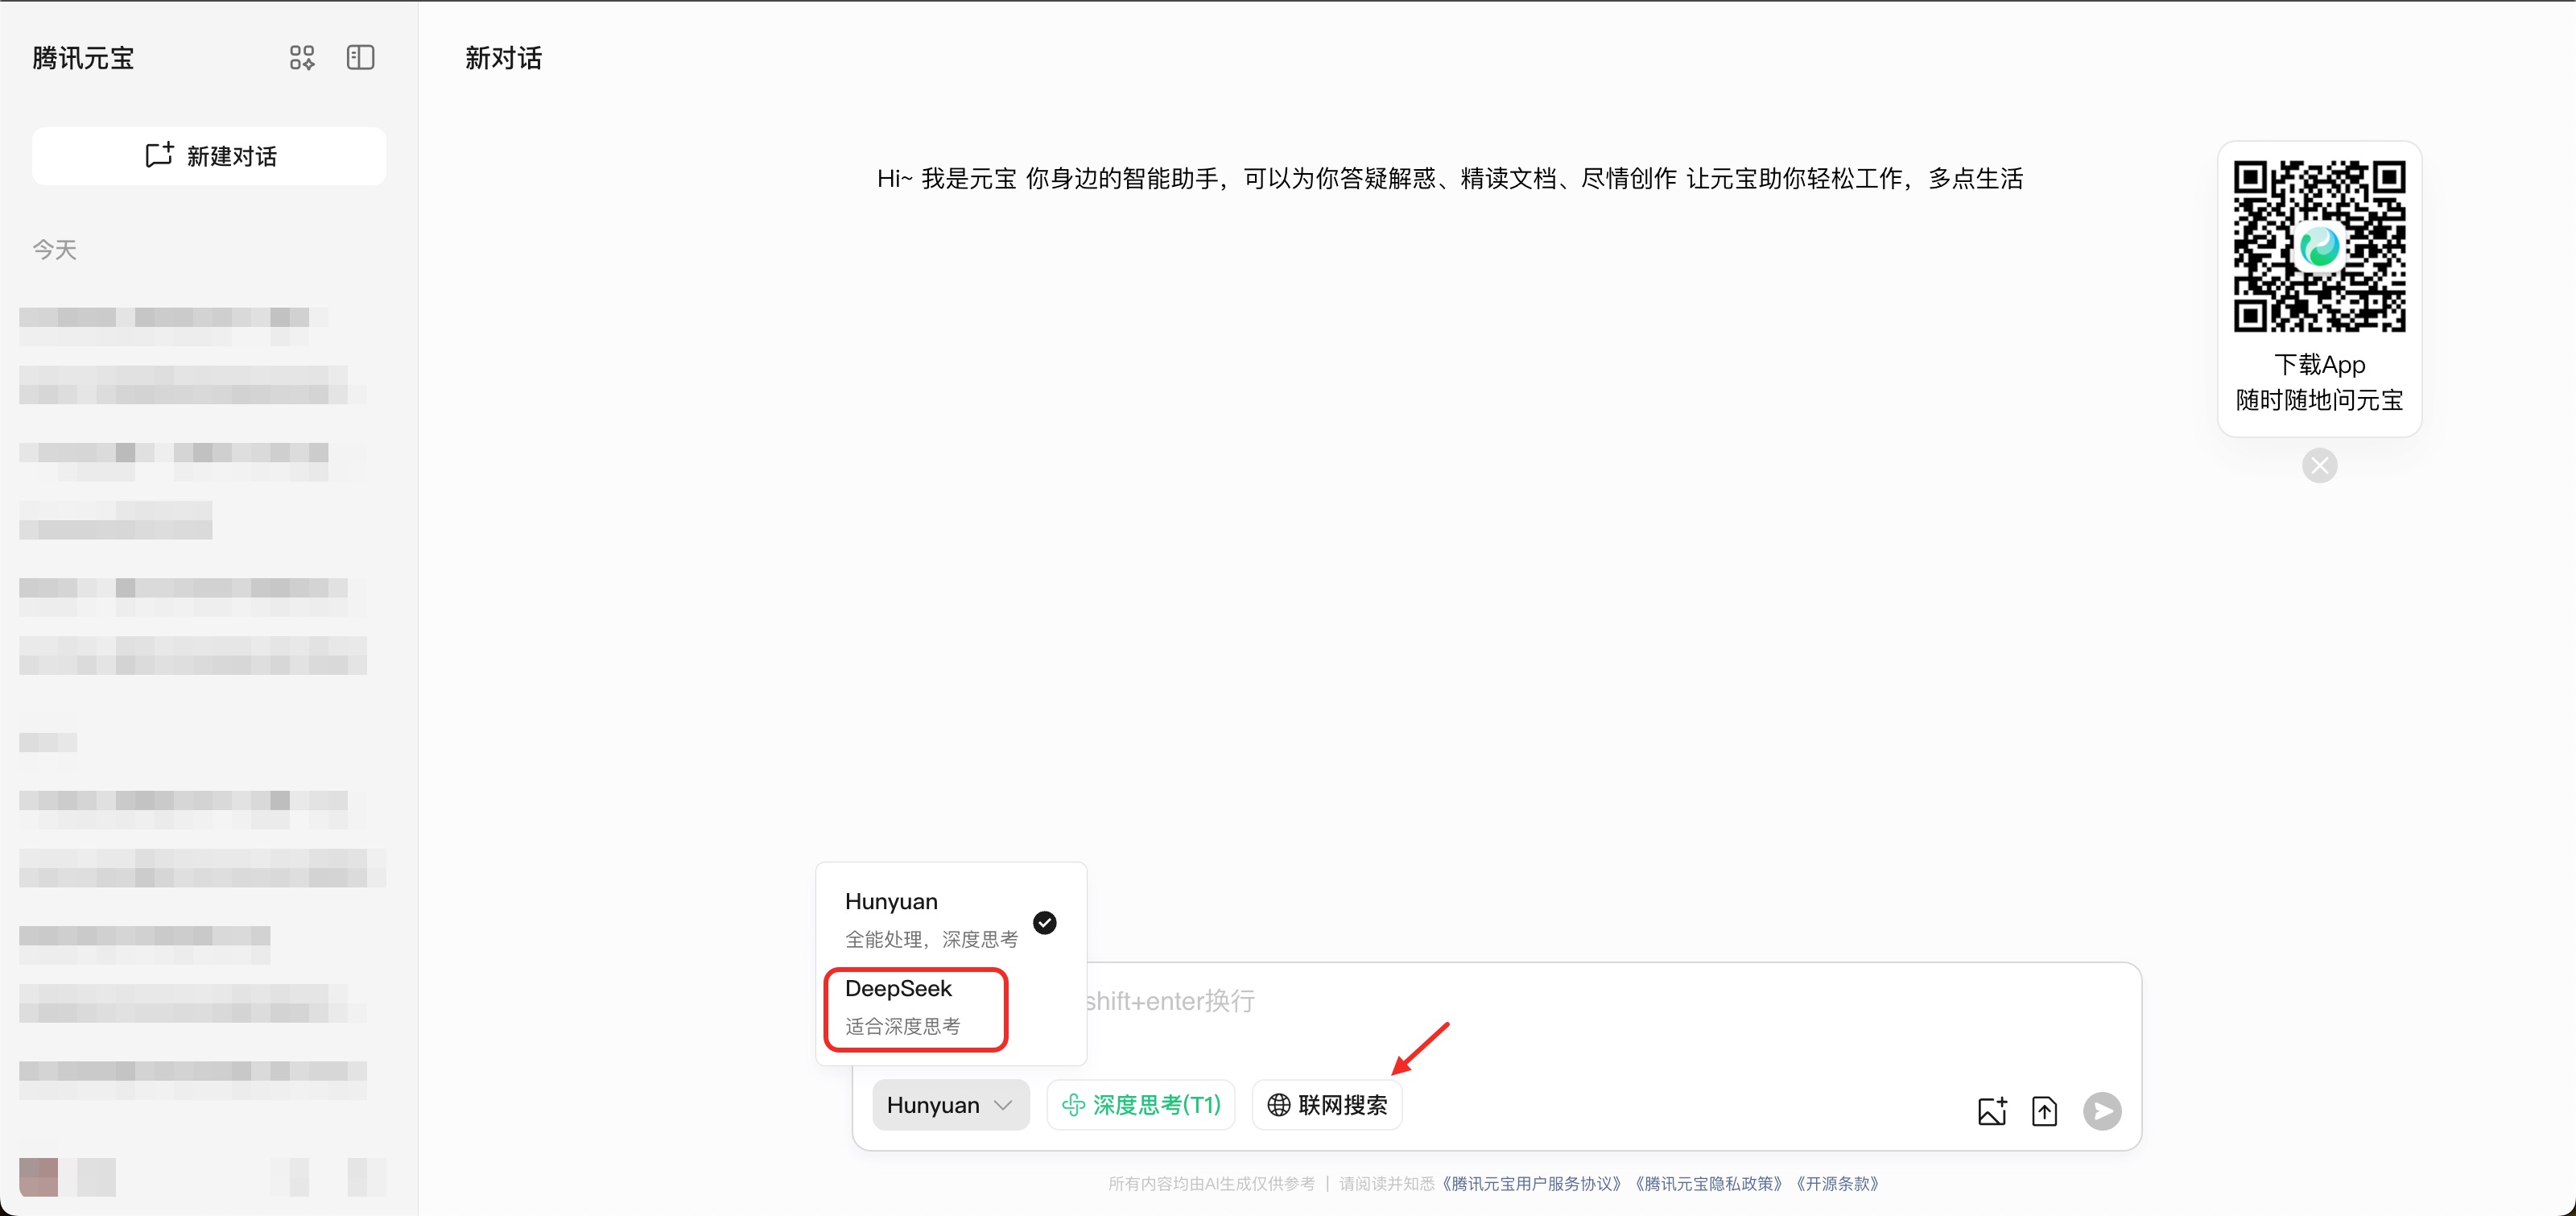2576x1216 pixels.
Task: Open 腾讯元宝隐私政策 privacy link
Action: (x=1708, y=1184)
